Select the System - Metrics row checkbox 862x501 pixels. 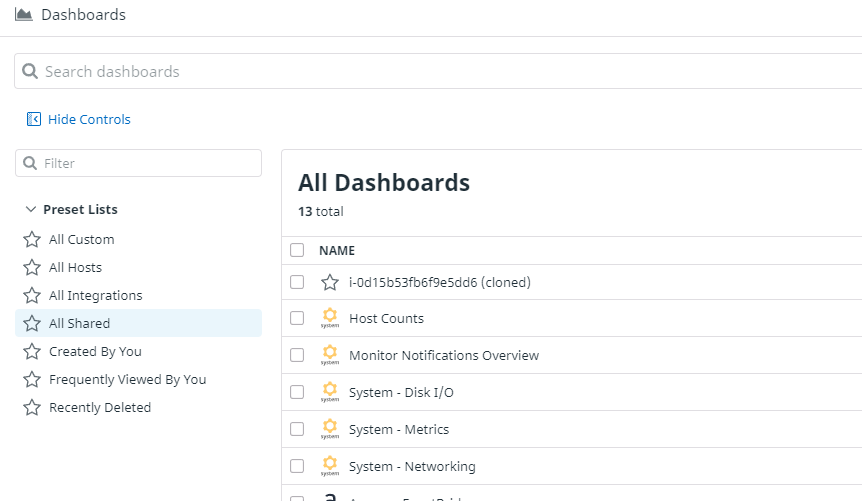point(297,429)
